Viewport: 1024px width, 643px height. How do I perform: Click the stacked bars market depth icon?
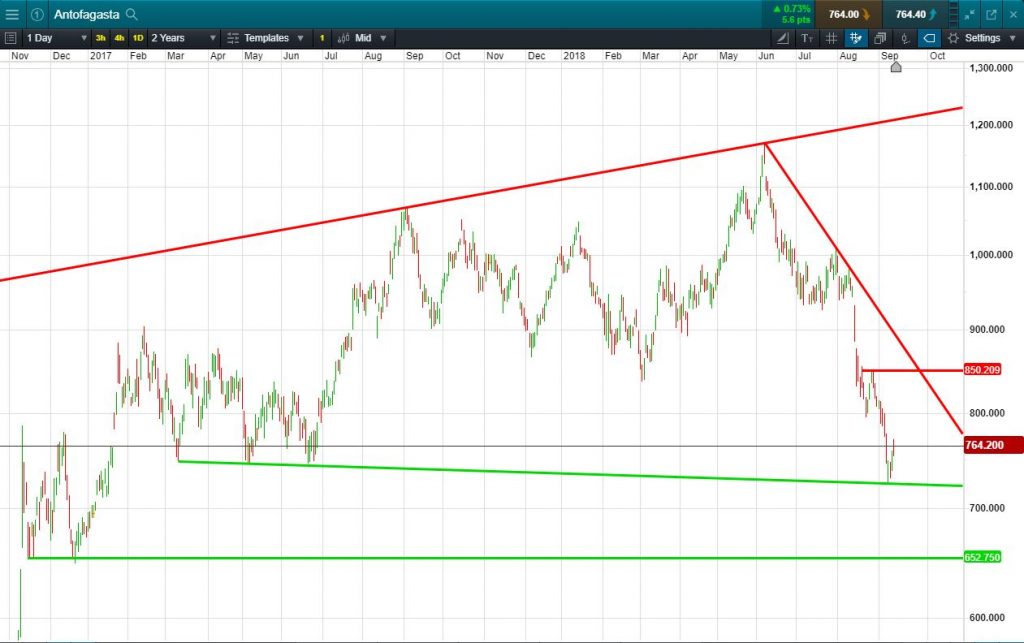(x=953, y=14)
